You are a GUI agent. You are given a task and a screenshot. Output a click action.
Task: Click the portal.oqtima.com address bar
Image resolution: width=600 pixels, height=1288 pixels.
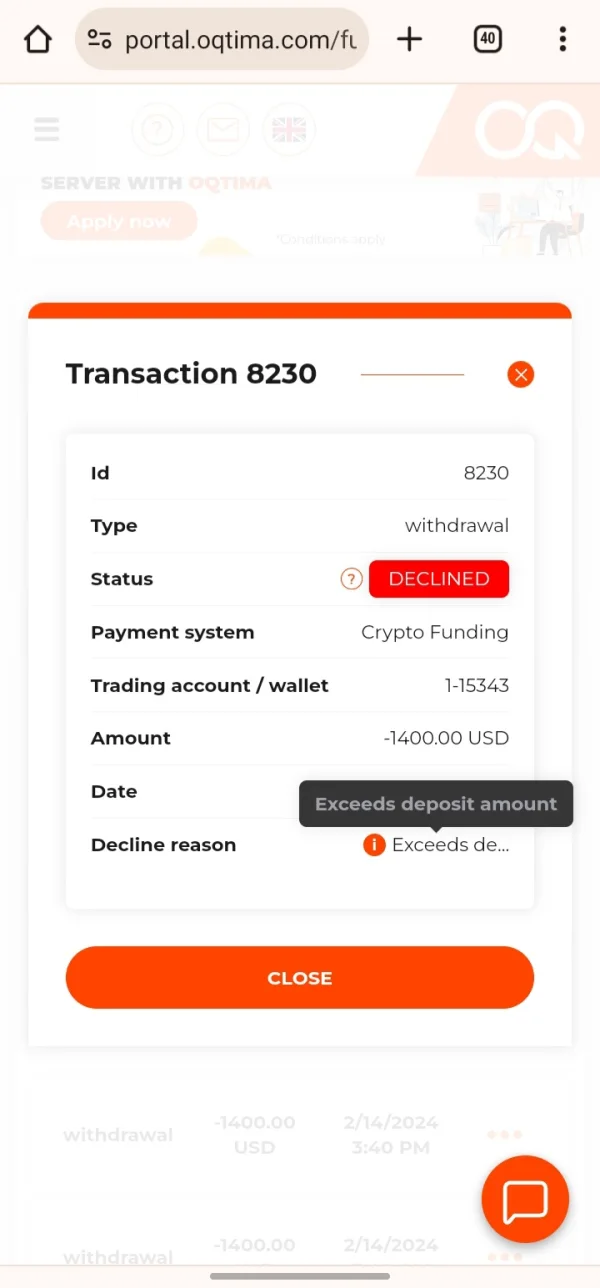(240, 40)
